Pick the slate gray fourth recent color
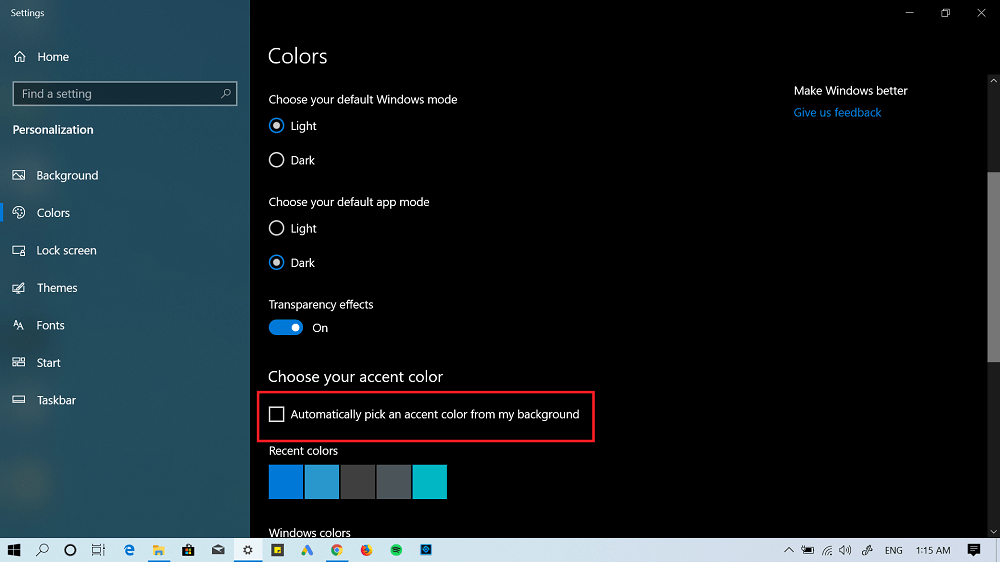This screenshot has height=562, width=1000. click(393, 482)
